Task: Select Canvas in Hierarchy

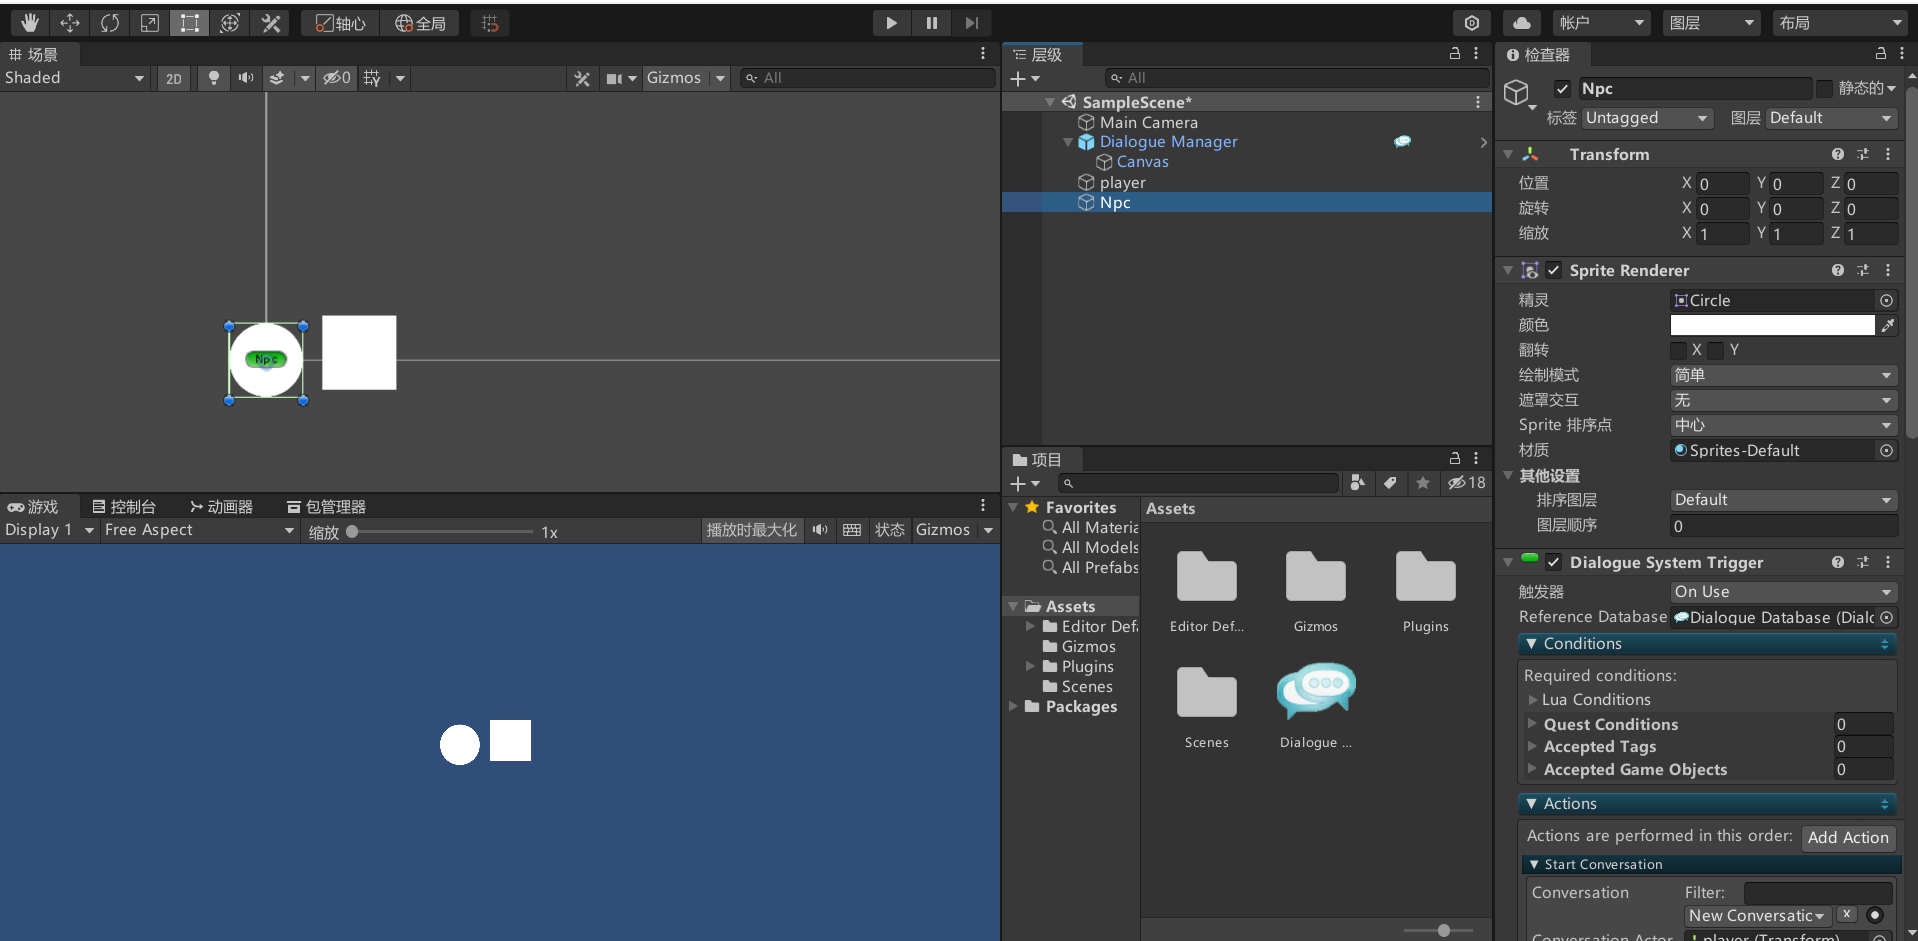Action: pyautogui.click(x=1142, y=162)
